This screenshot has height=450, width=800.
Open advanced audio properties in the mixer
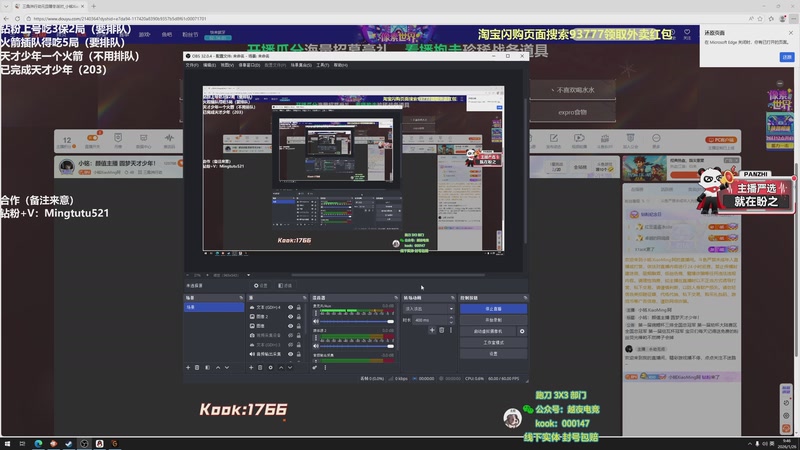[x=315, y=367]
